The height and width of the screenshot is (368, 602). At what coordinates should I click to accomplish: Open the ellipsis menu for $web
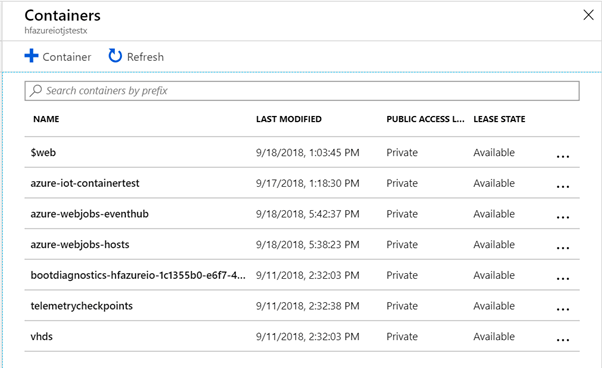tap(563, 156)
